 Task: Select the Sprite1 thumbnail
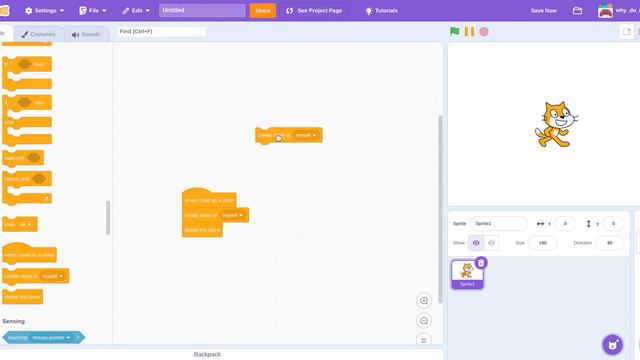(x=467, y=274)
